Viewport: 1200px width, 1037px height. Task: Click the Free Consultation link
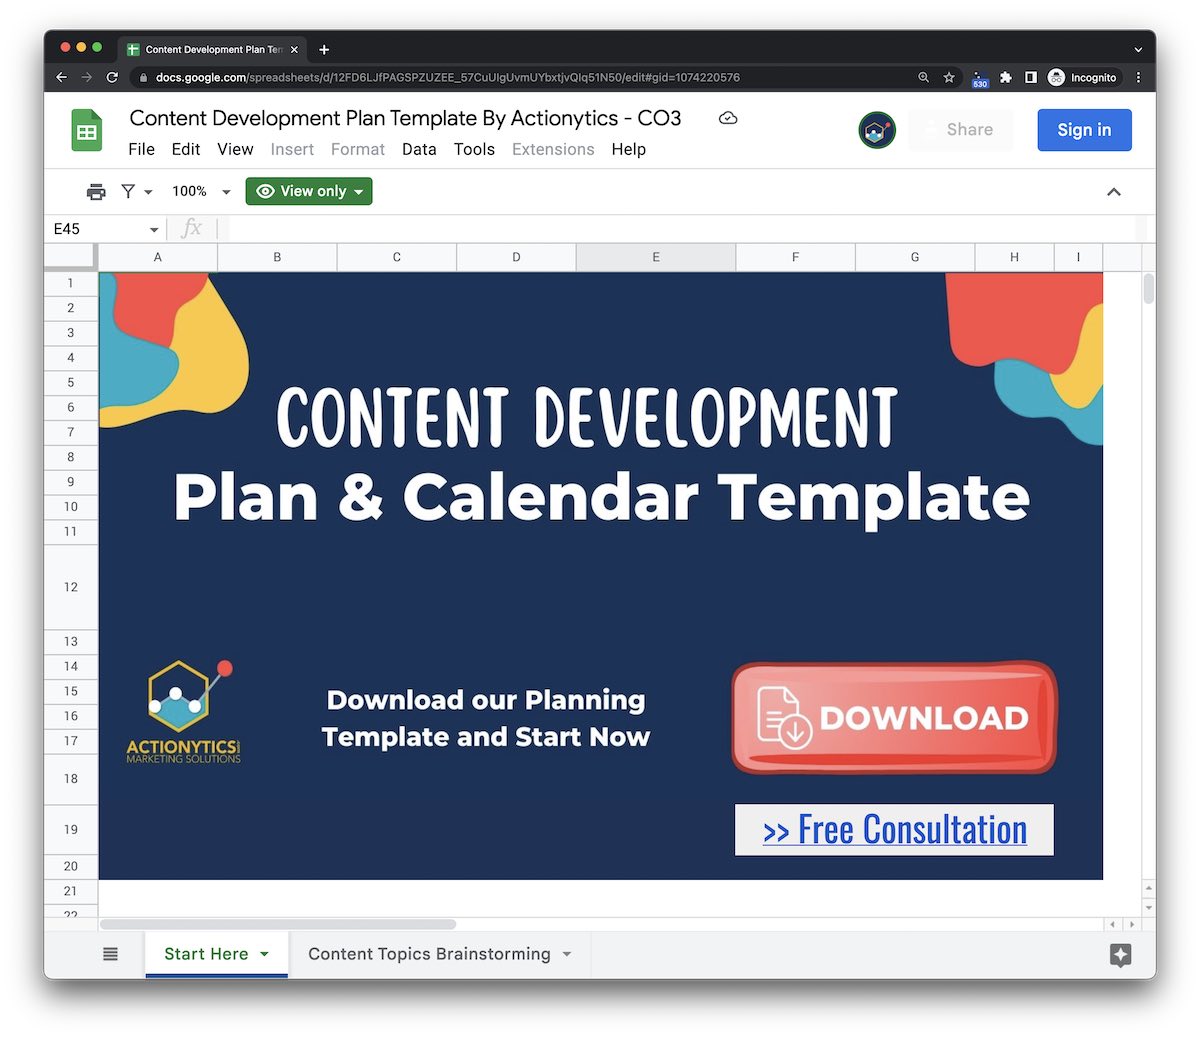coord(893,829)
